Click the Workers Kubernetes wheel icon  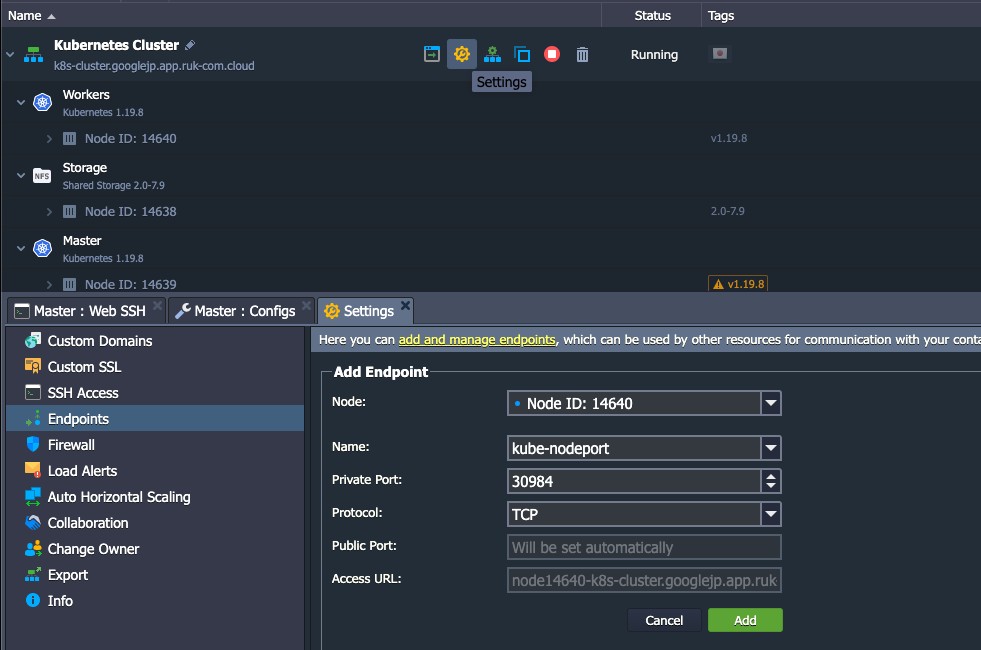click(43, 102)
